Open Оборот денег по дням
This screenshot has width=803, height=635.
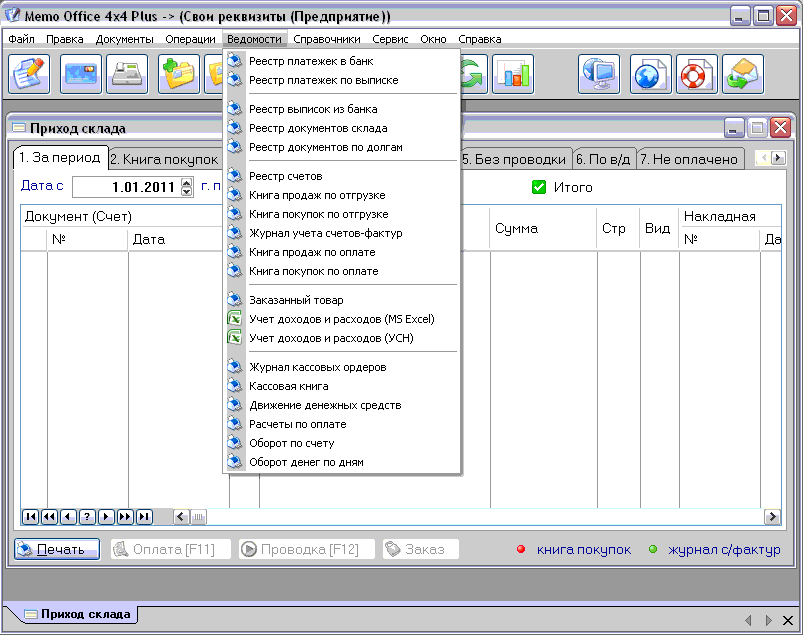342,462
